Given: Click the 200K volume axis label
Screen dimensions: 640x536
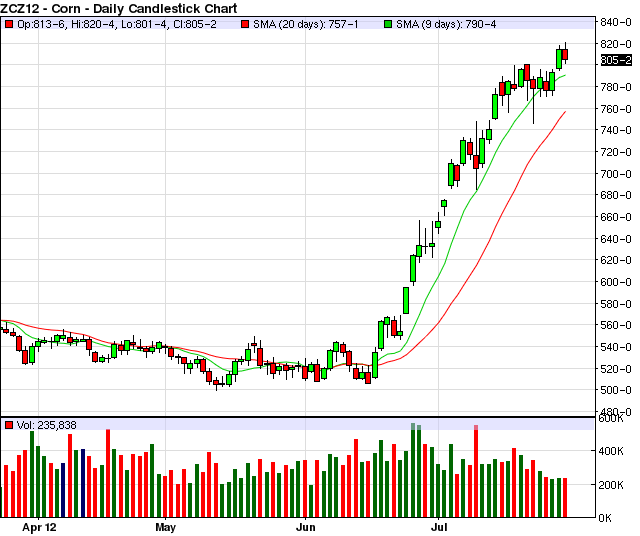Looking at the screenshot, I should (611, 485).
